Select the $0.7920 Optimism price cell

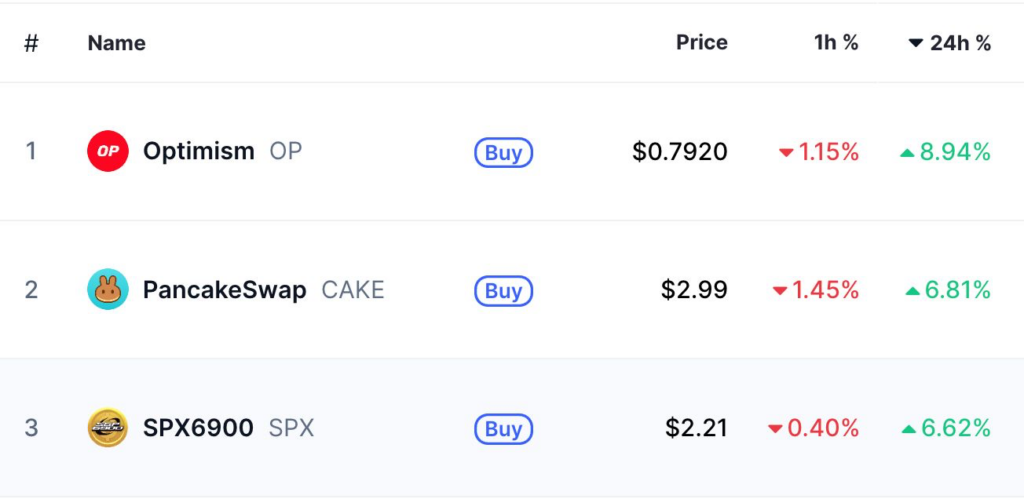coord(680,152)
